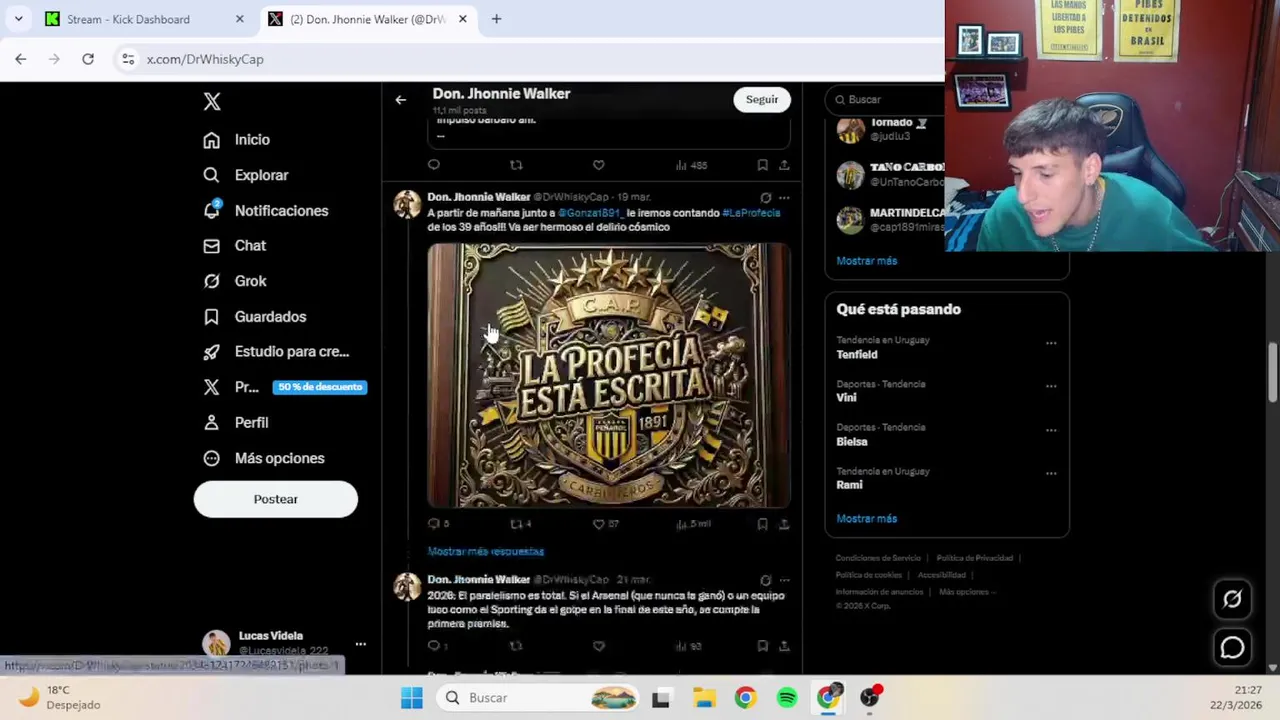Click Seguir to follow Don. Jhonnie Walker
The height and width of the screenshot is (720, 1280).
point(762,99)
